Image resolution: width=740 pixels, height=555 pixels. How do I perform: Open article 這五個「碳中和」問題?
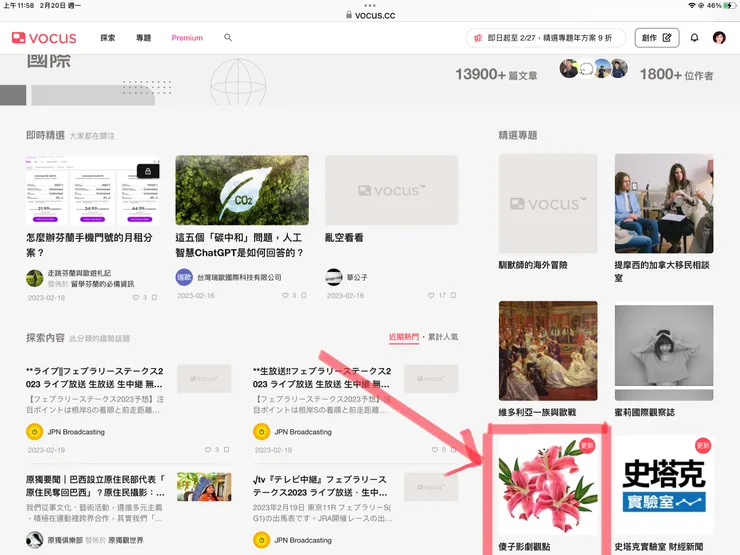(x=240, y=245)
